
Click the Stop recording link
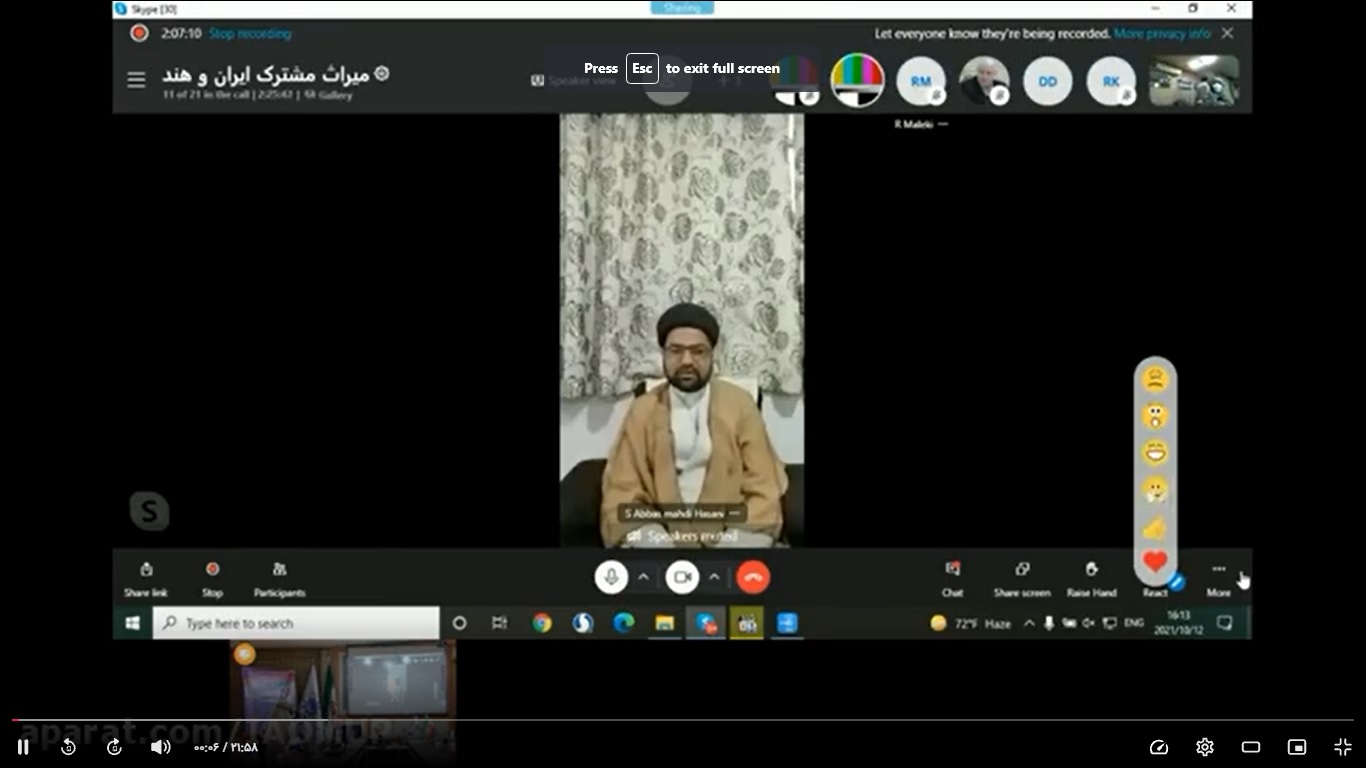click(250, 33)
